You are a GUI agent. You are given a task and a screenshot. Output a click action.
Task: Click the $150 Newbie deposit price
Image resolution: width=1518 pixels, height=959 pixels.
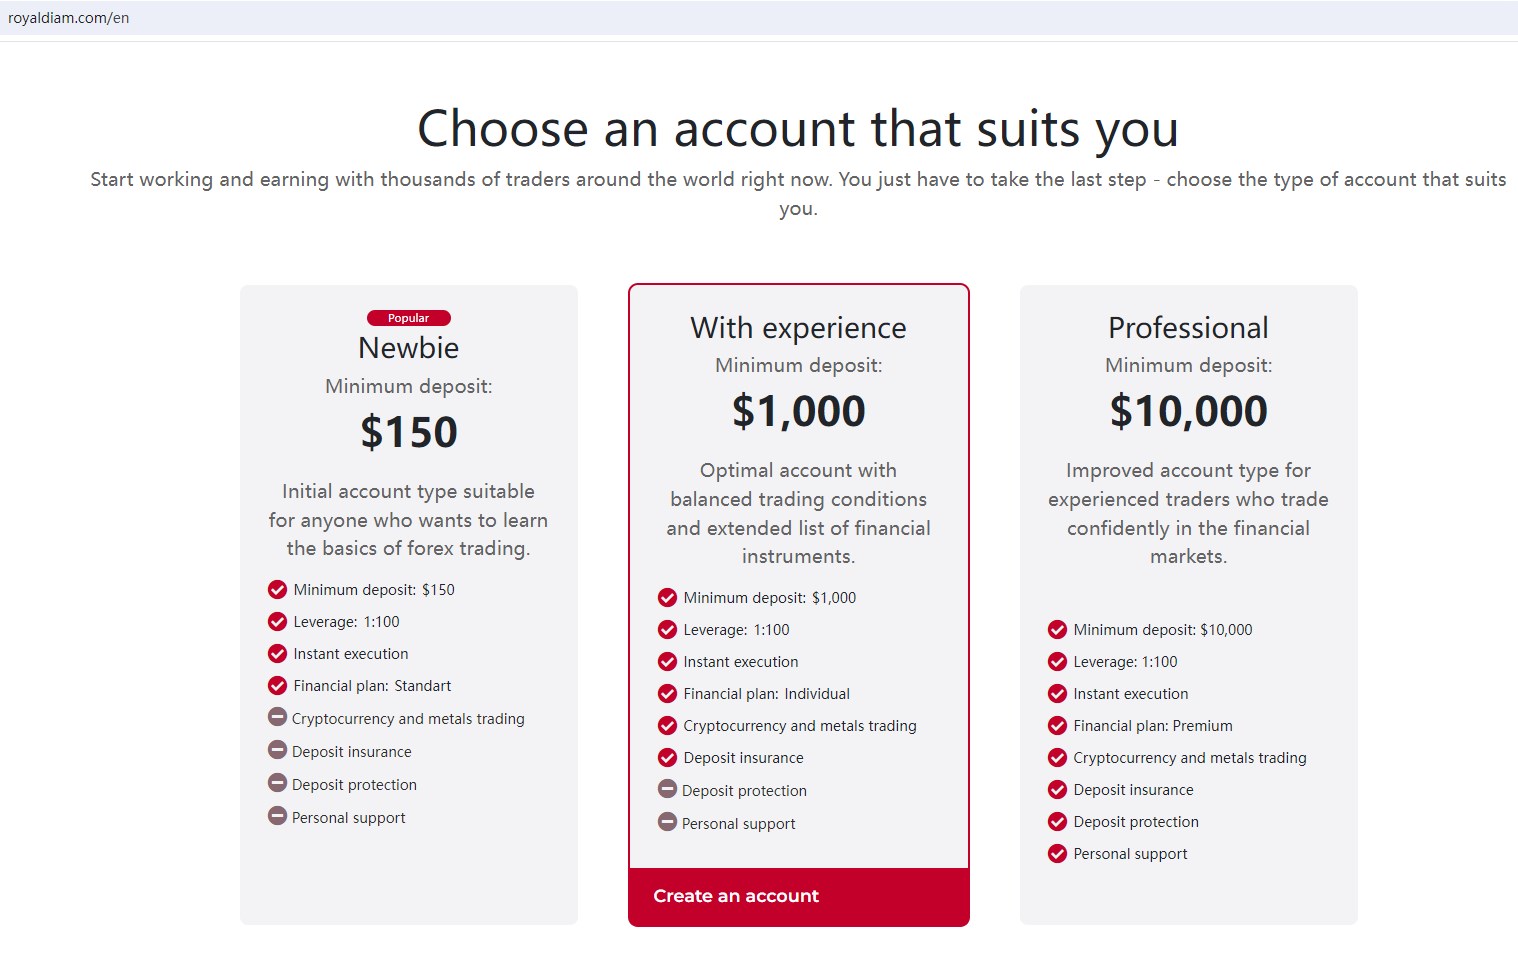[409, 432]
